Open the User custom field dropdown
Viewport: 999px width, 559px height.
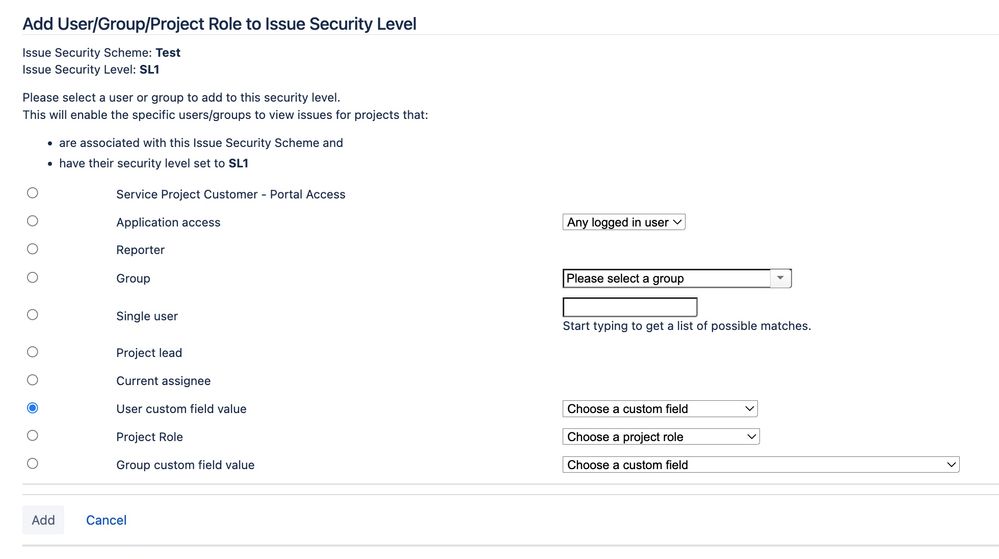(660, 409)
